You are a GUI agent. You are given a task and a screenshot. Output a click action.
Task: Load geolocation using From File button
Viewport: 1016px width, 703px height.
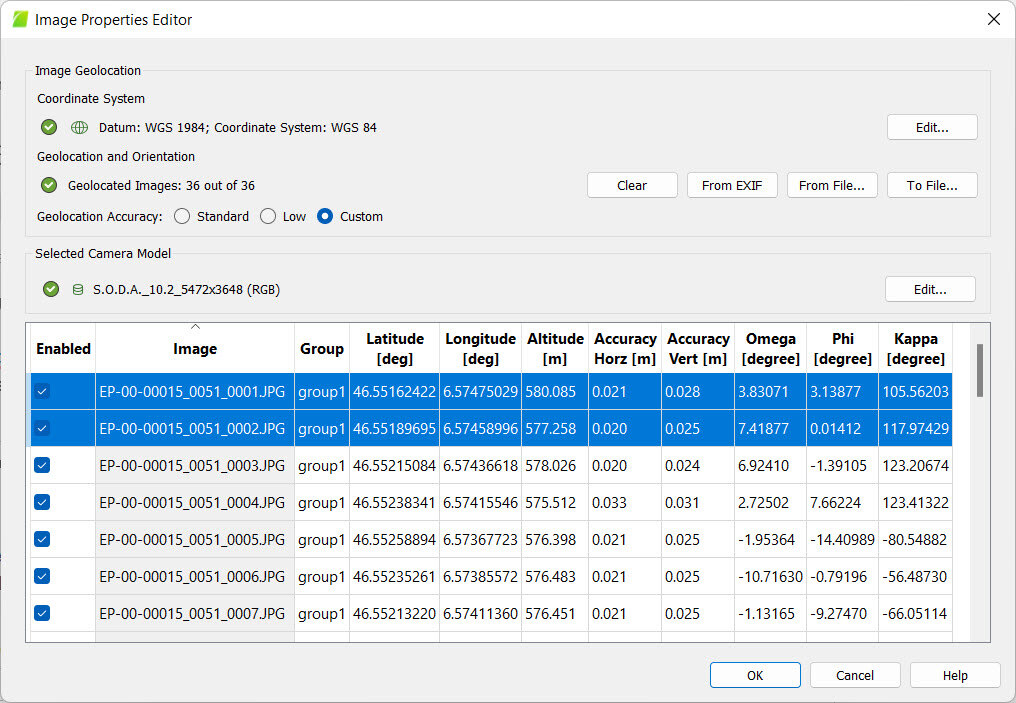pyautogui.click(x=832, y=185)
